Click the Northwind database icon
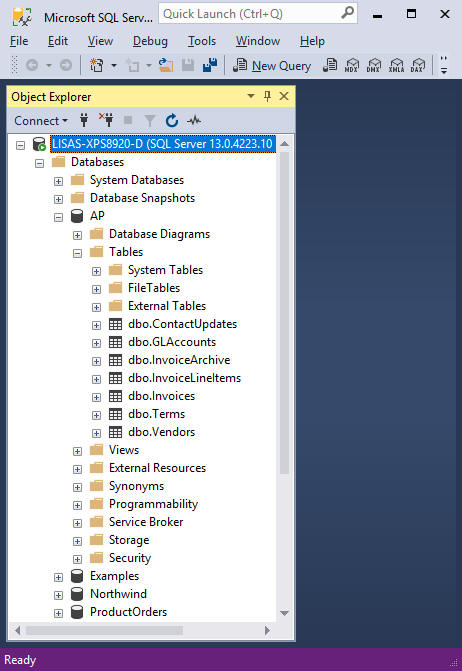 [77, 594]
